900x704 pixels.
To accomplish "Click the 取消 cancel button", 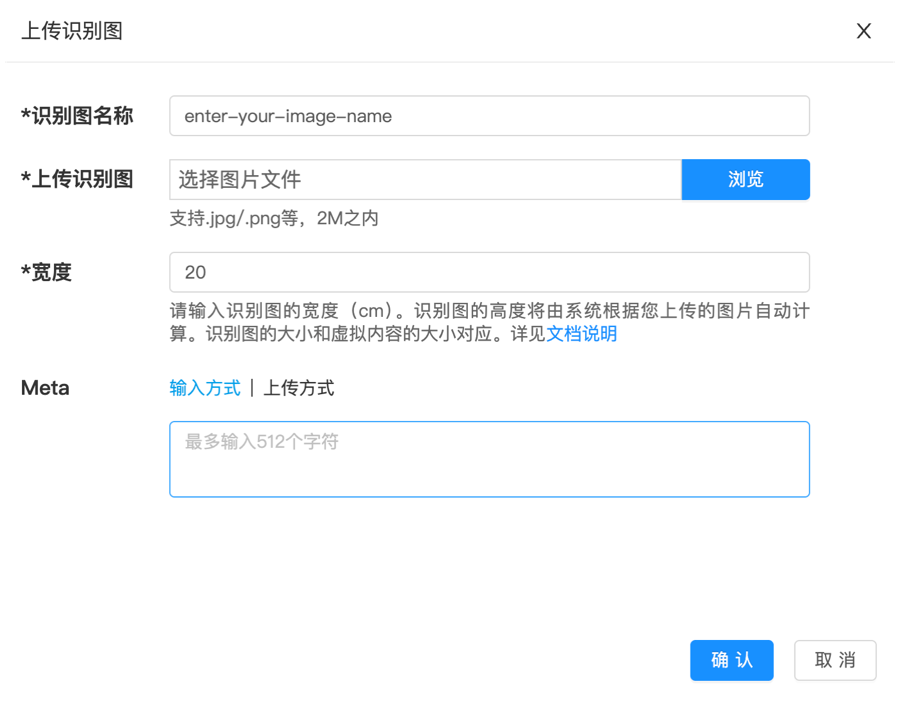I will (x=835, y=661).
